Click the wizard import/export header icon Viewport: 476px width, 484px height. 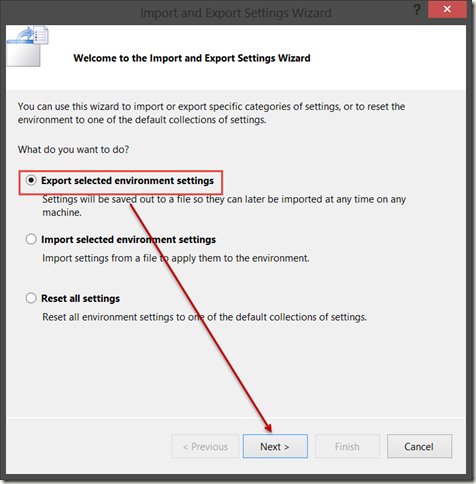[28, 46]
